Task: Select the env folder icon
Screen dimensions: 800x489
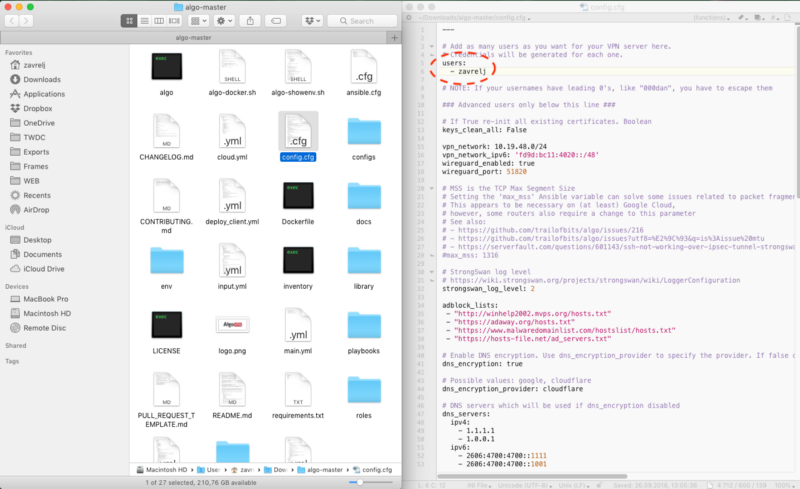Action: tap(166, 261)
